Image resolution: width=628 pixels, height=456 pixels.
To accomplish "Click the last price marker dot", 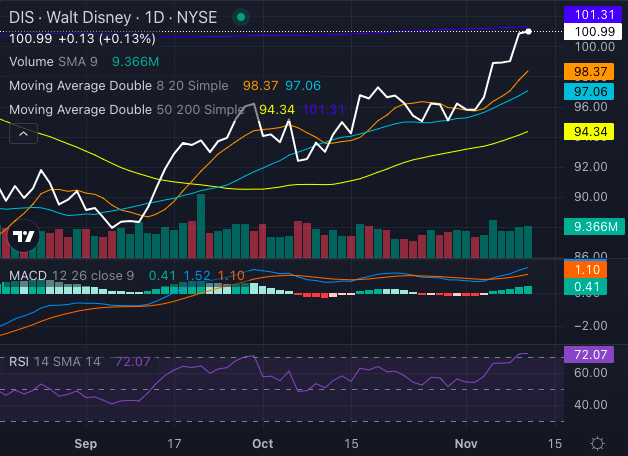I will (528, 32).
